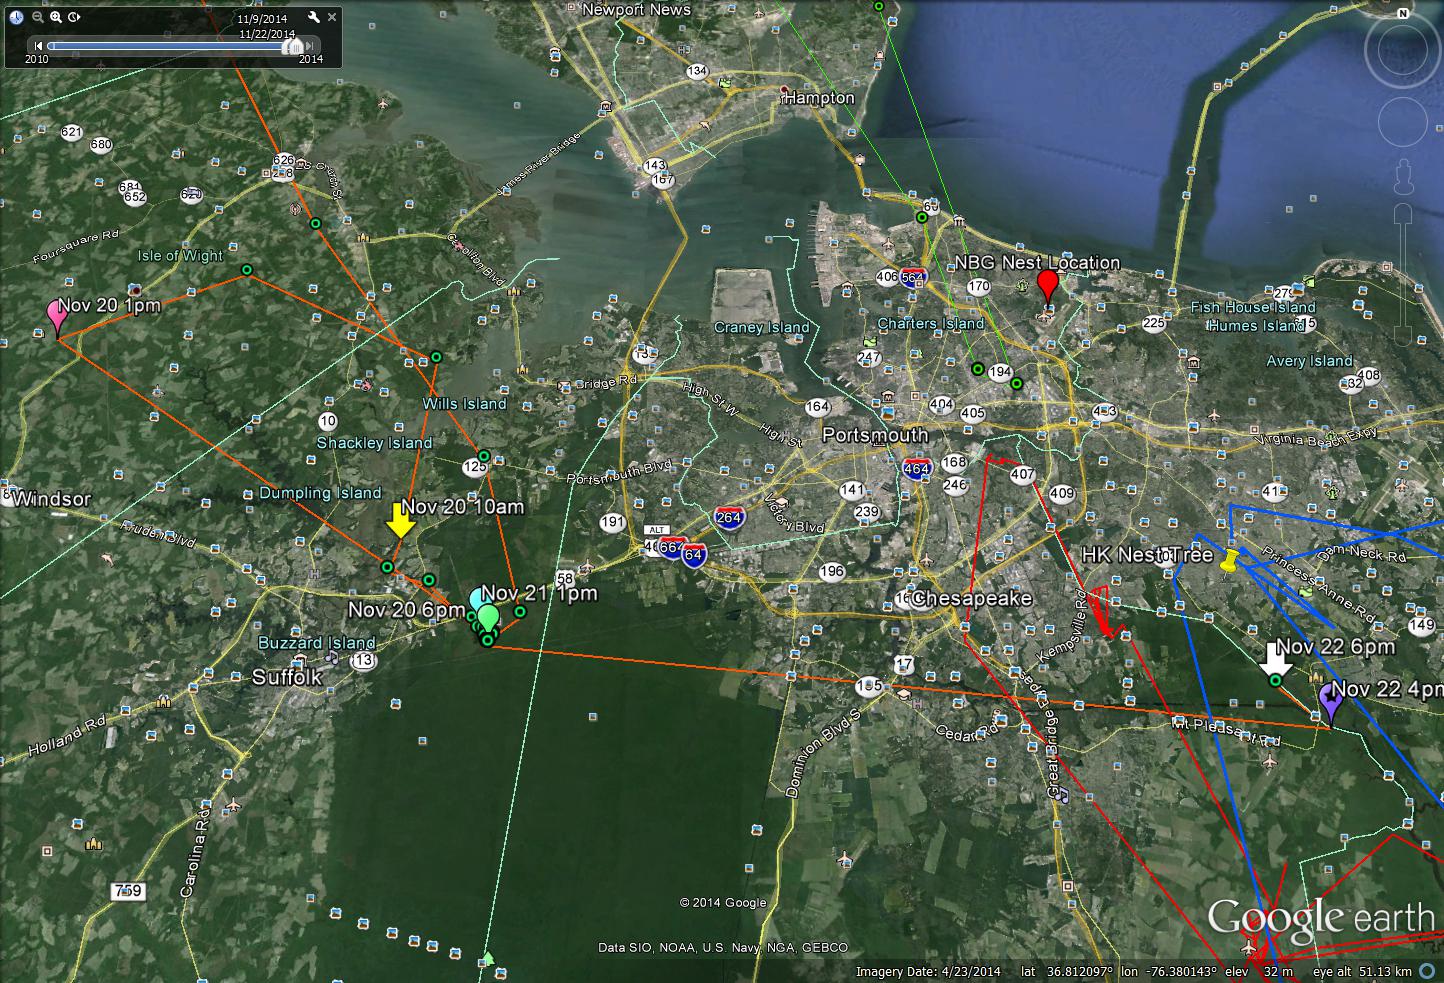This screenshot has width=1444, height=983.
Task: Click the Craney Island label
Action: (762, 327)
